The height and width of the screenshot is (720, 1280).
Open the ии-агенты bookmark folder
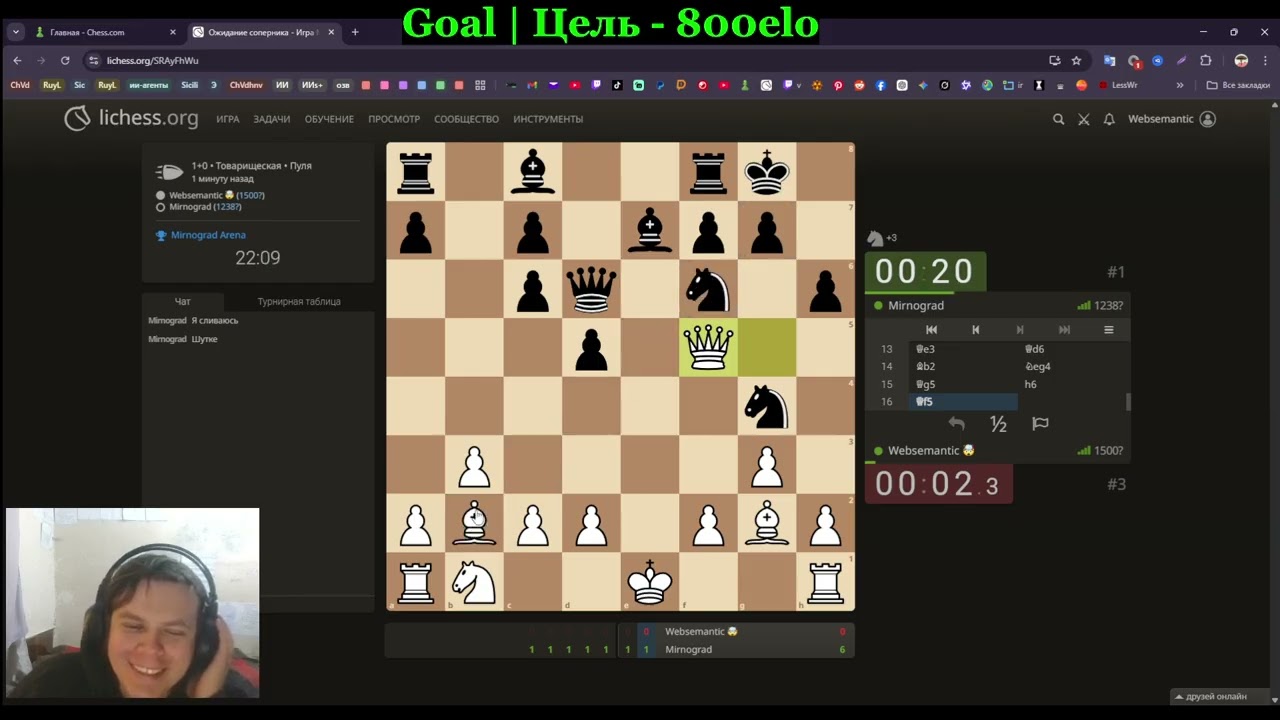coord(148,85)
